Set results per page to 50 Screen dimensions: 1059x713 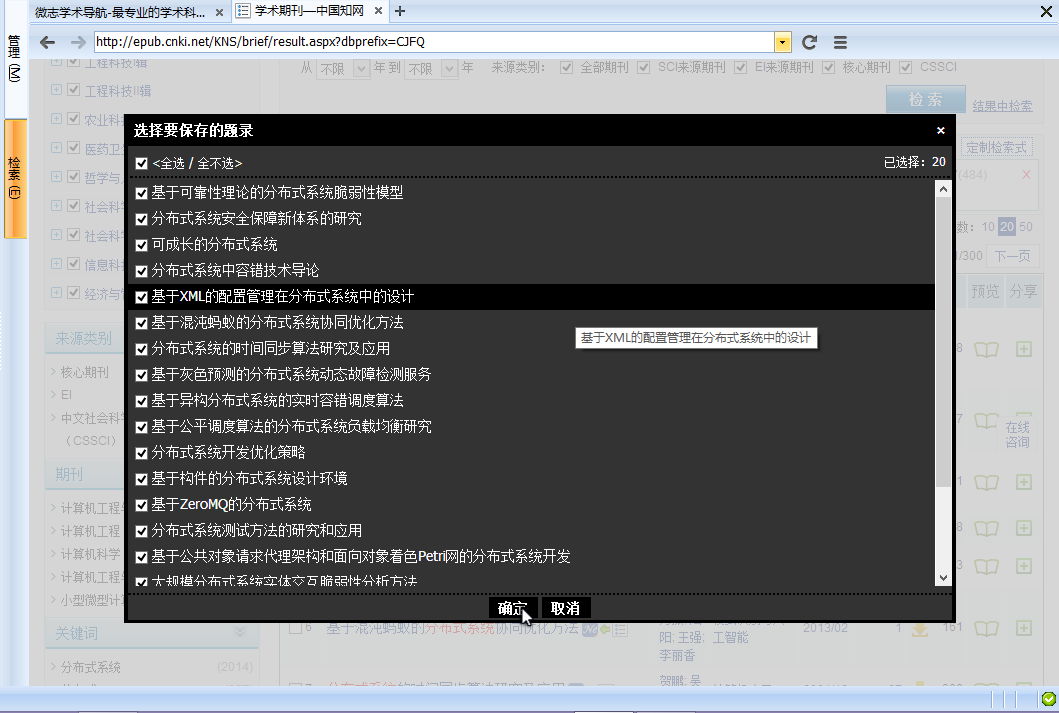click(1026, 226)
